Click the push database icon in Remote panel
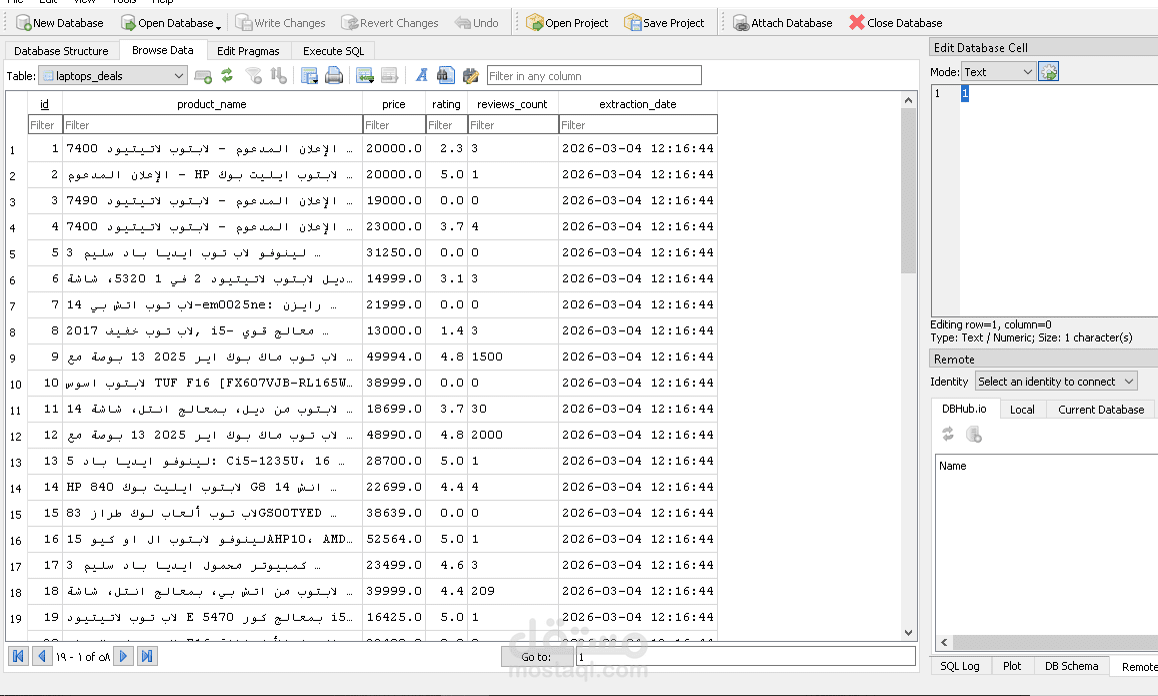Image resolution: width=1158 pixels, height=696 pixels. coord(974,434)
